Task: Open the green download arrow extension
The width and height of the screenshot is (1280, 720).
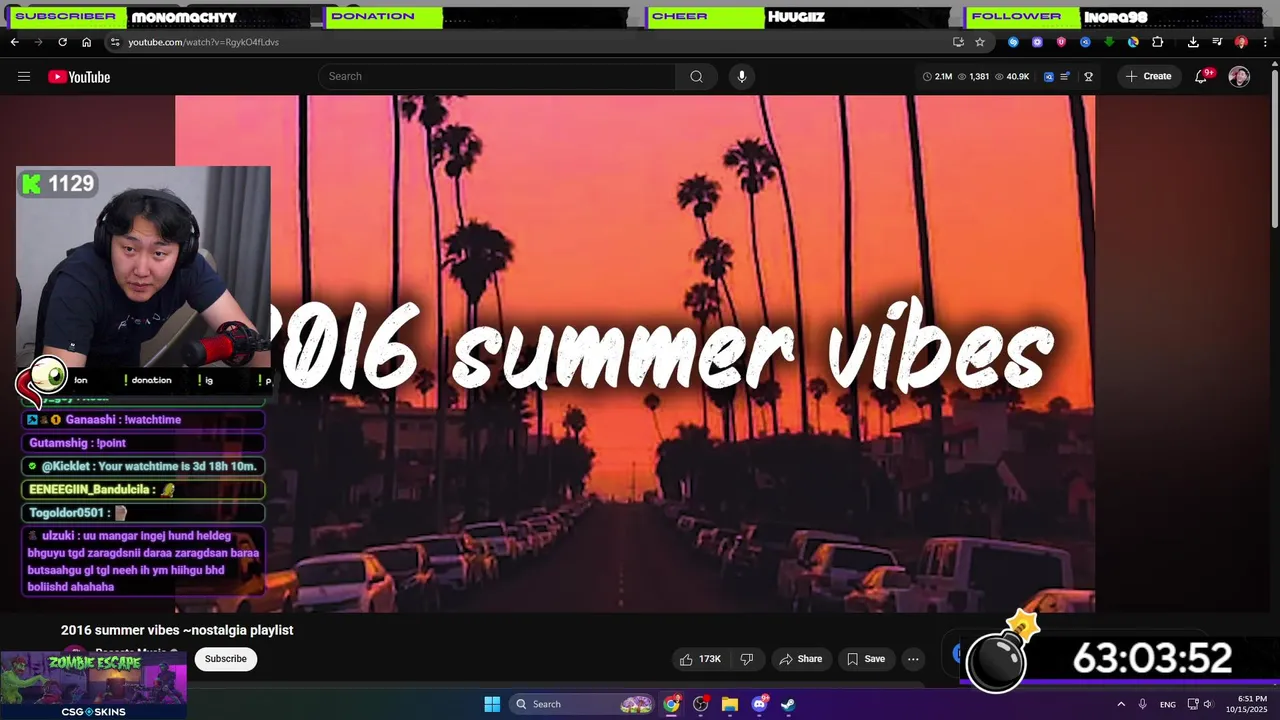Action: 1109,42
